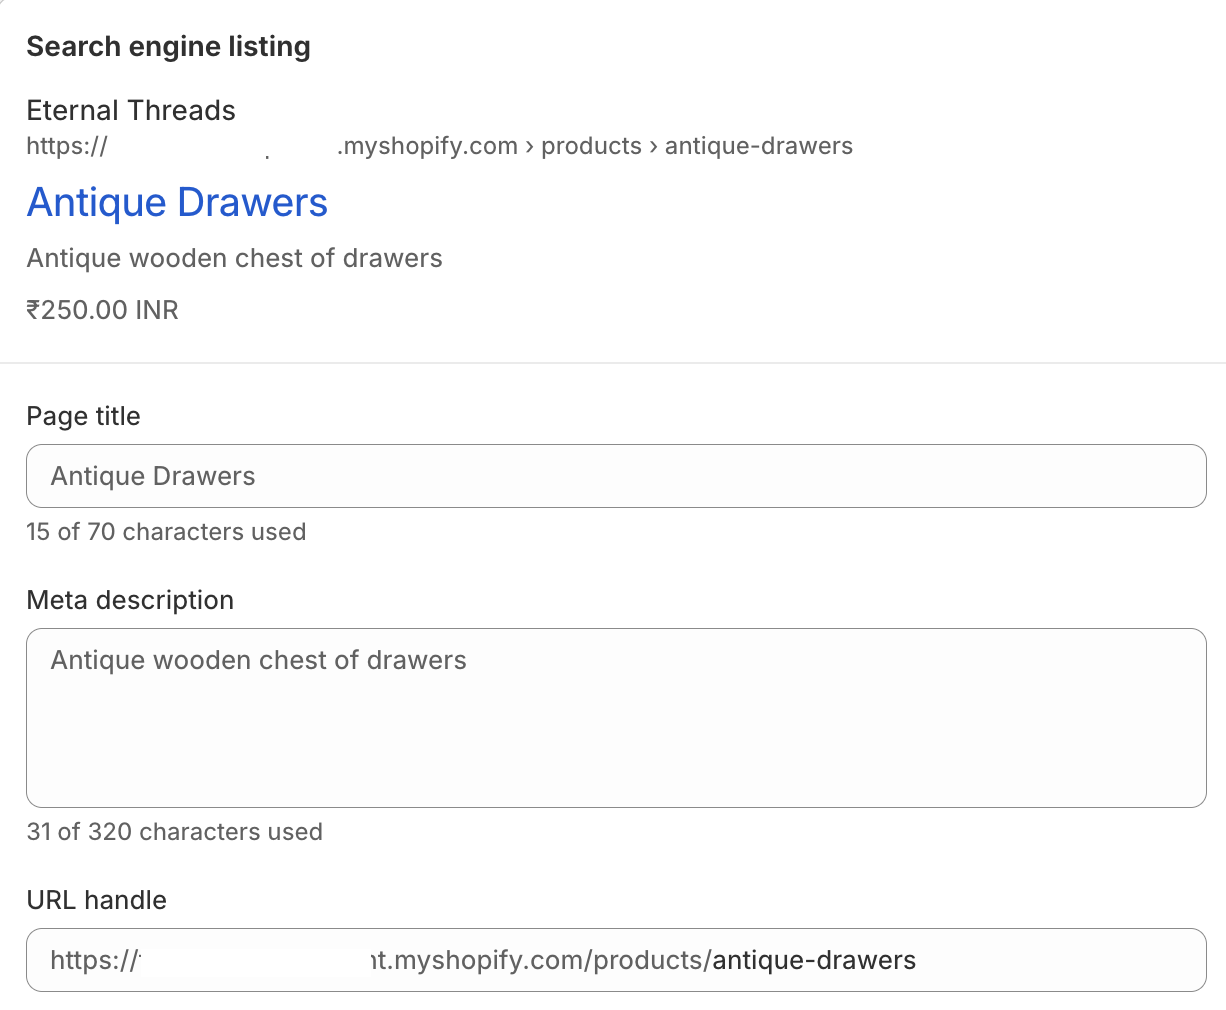The height and width of the screenshot is (1010, 1226).
Task: Click inside the Meta description text area
Action: tap(616, 718)
